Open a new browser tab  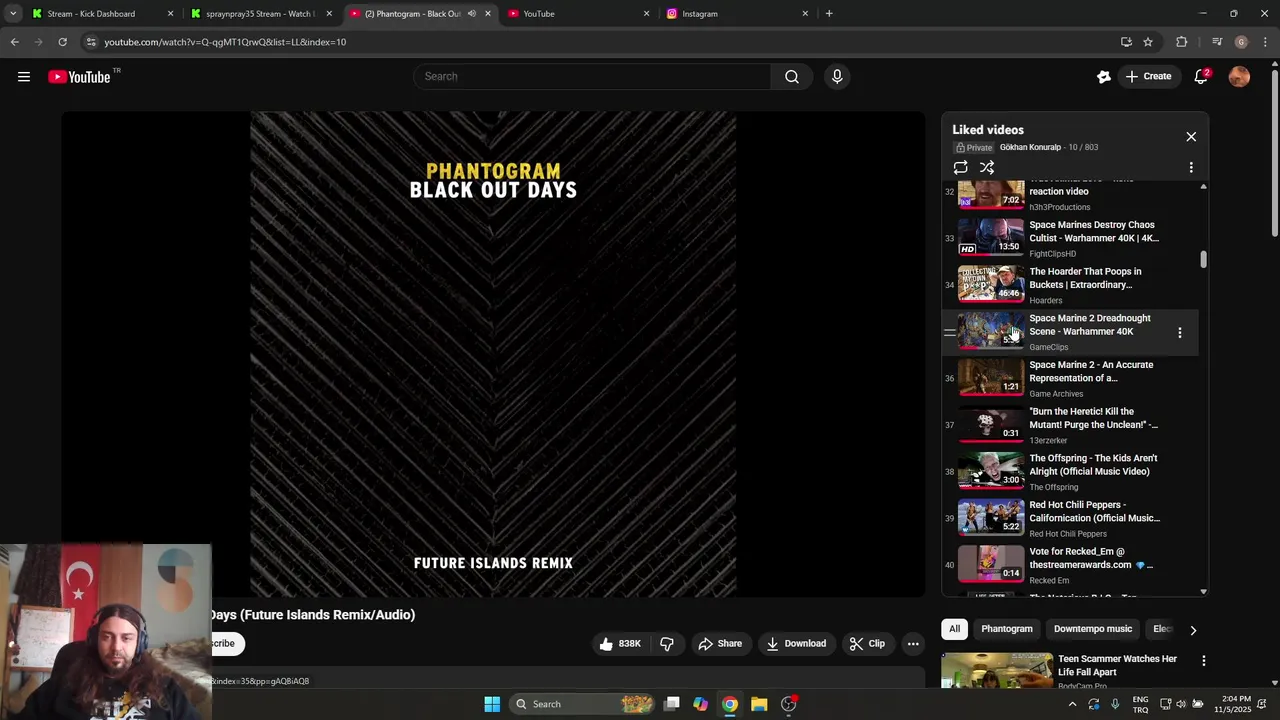point(829,14)
